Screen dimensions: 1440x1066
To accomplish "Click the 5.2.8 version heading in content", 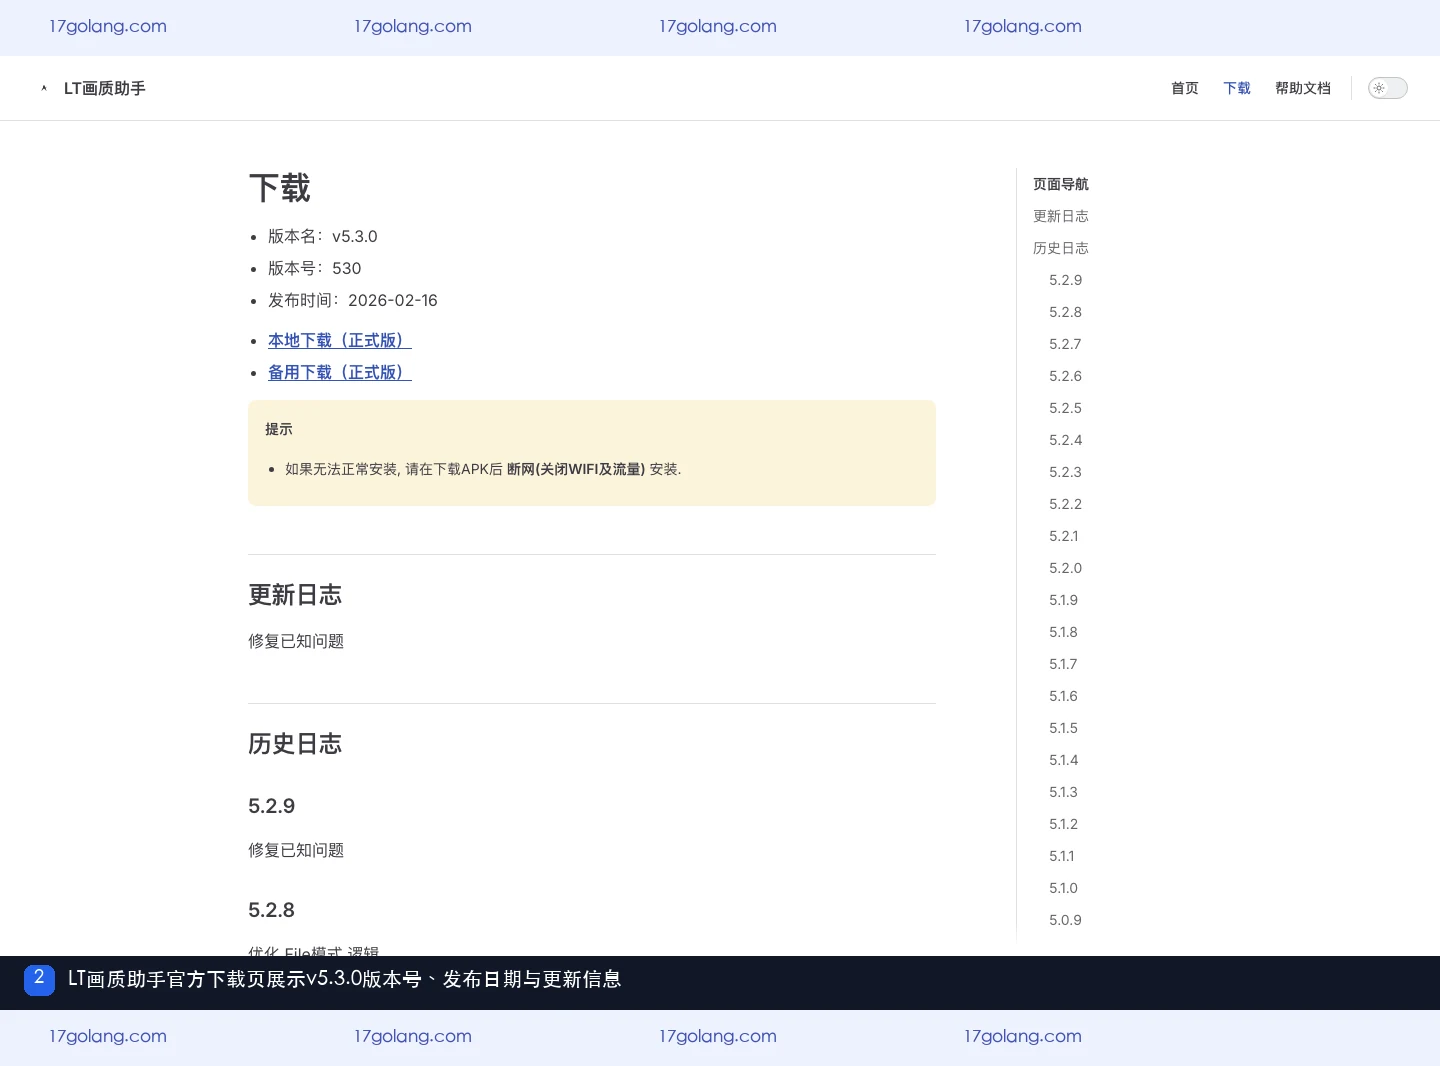I will point(272,910).
